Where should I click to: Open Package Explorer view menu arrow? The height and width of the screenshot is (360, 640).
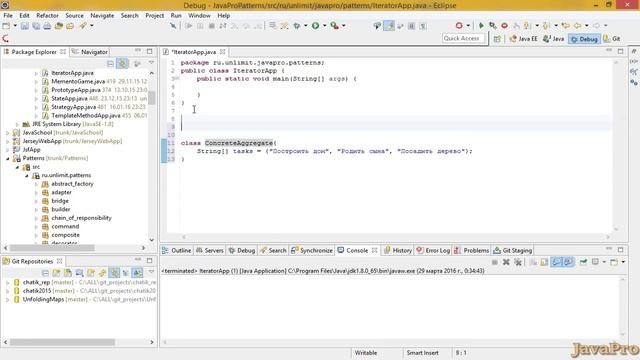151,63
